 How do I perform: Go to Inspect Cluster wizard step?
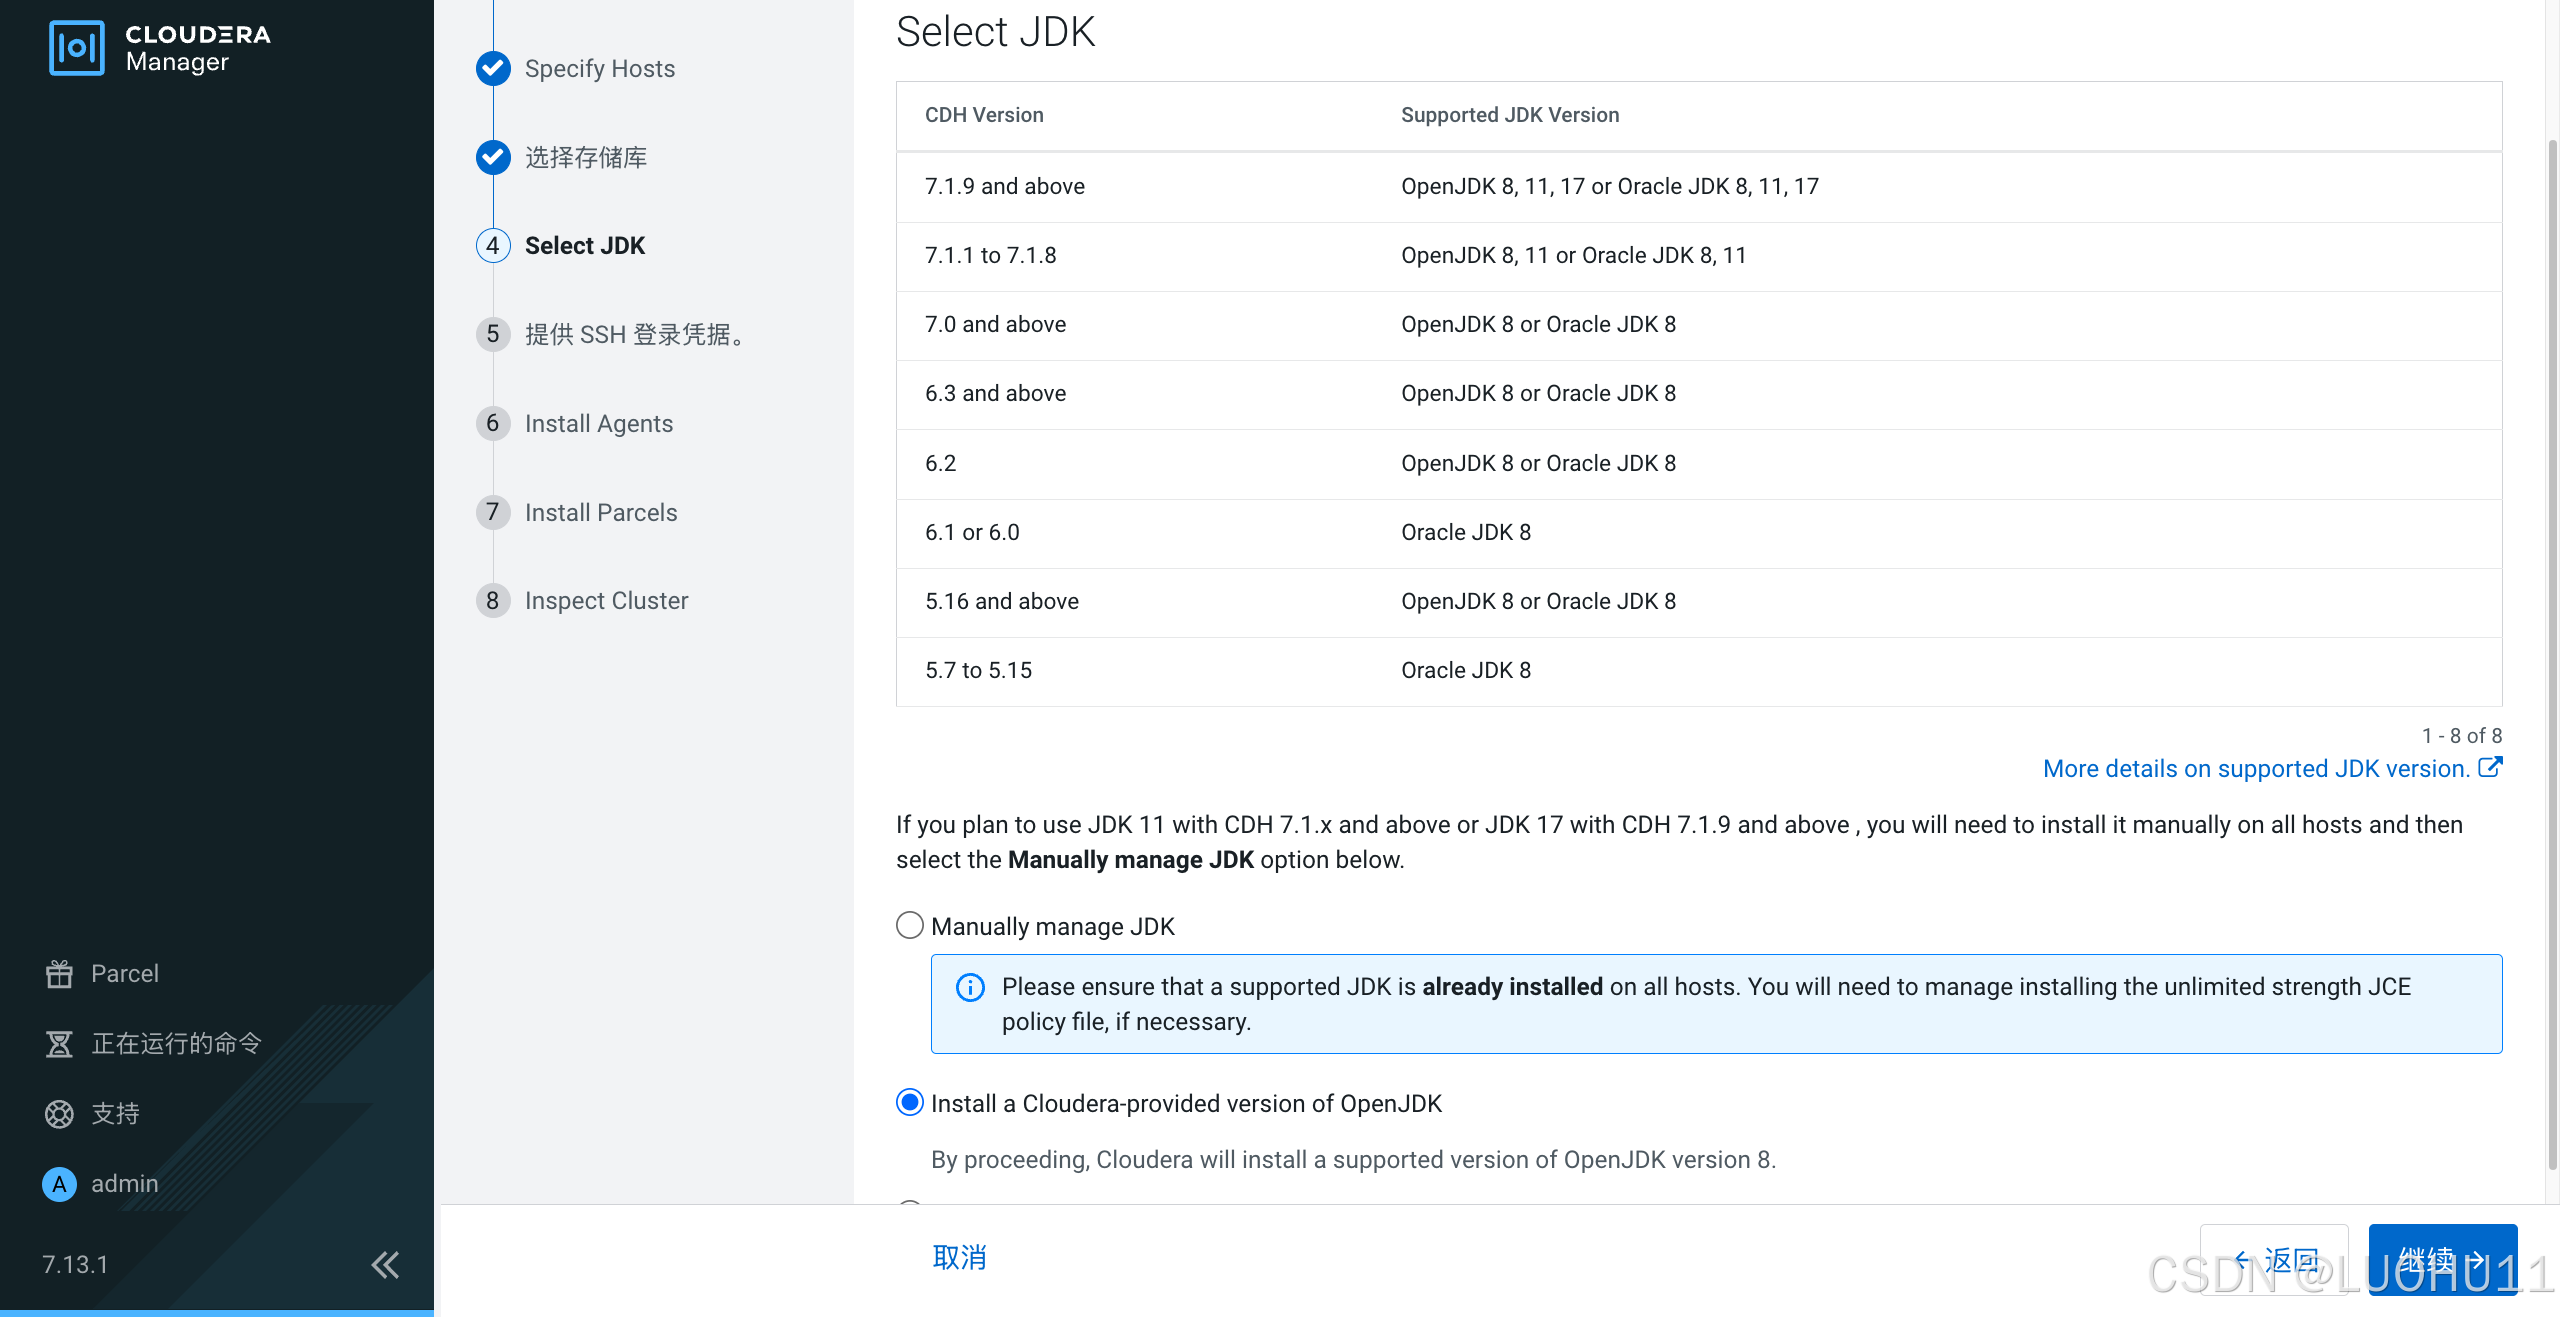[606, 600]
